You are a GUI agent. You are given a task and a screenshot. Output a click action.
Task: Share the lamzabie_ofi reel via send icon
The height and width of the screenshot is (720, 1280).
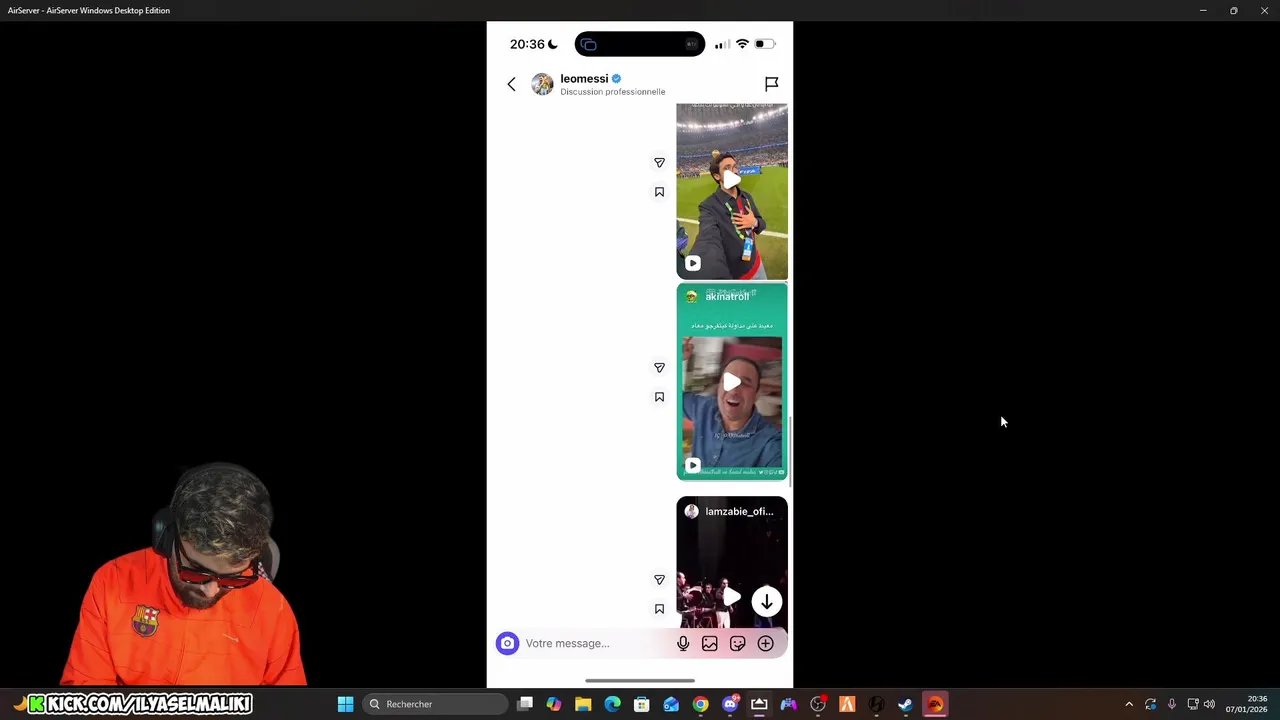click(x=659, y=579)
